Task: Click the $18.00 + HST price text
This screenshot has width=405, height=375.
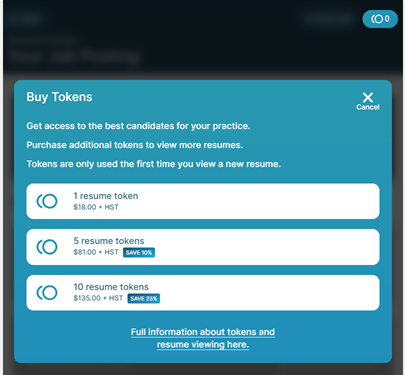Action: coord(96,207)
